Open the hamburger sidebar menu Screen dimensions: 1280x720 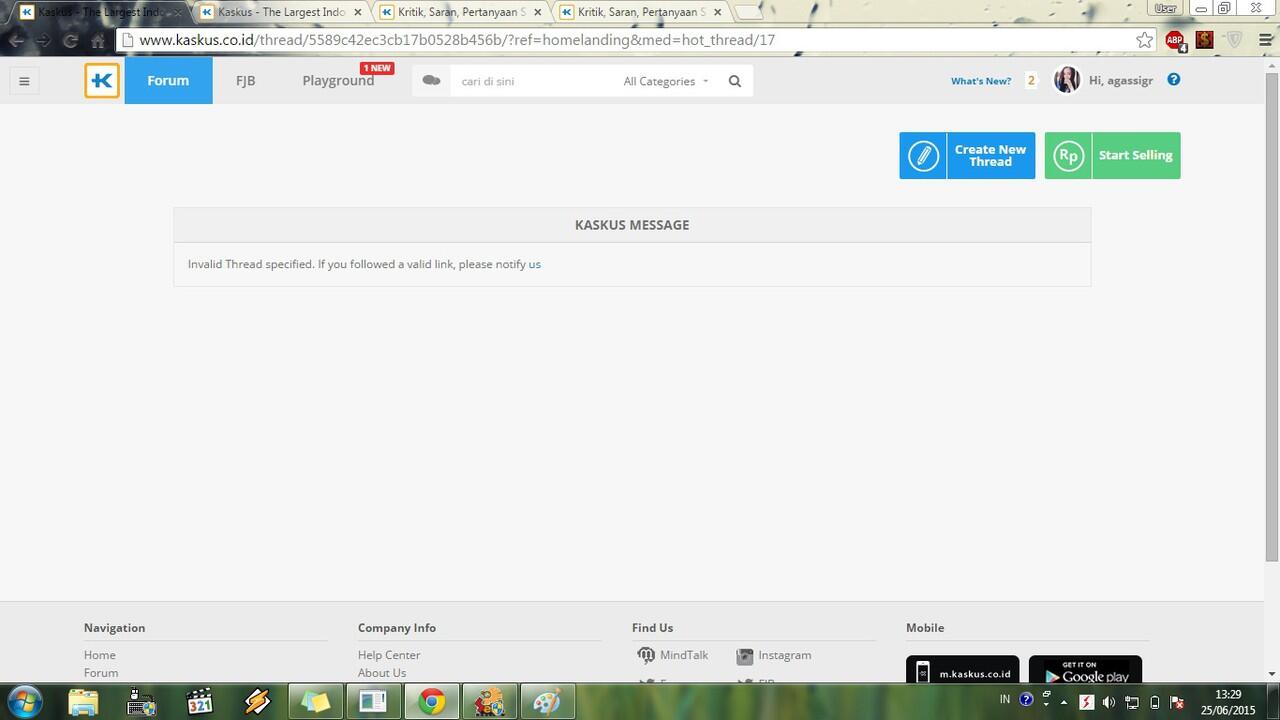tap(24, 81)
